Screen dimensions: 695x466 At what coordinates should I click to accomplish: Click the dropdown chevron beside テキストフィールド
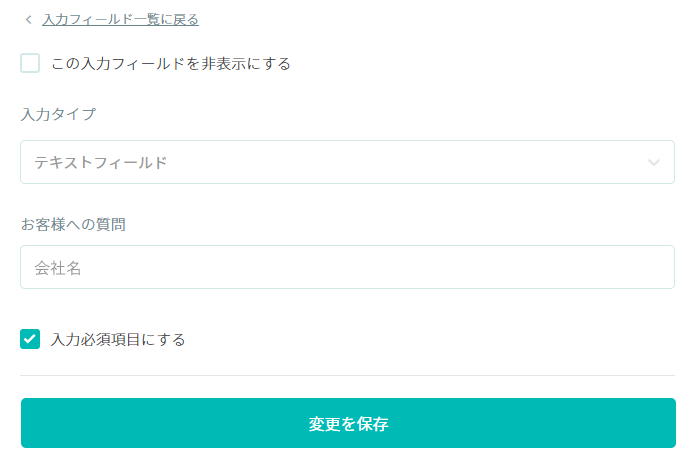pos(654,162)
